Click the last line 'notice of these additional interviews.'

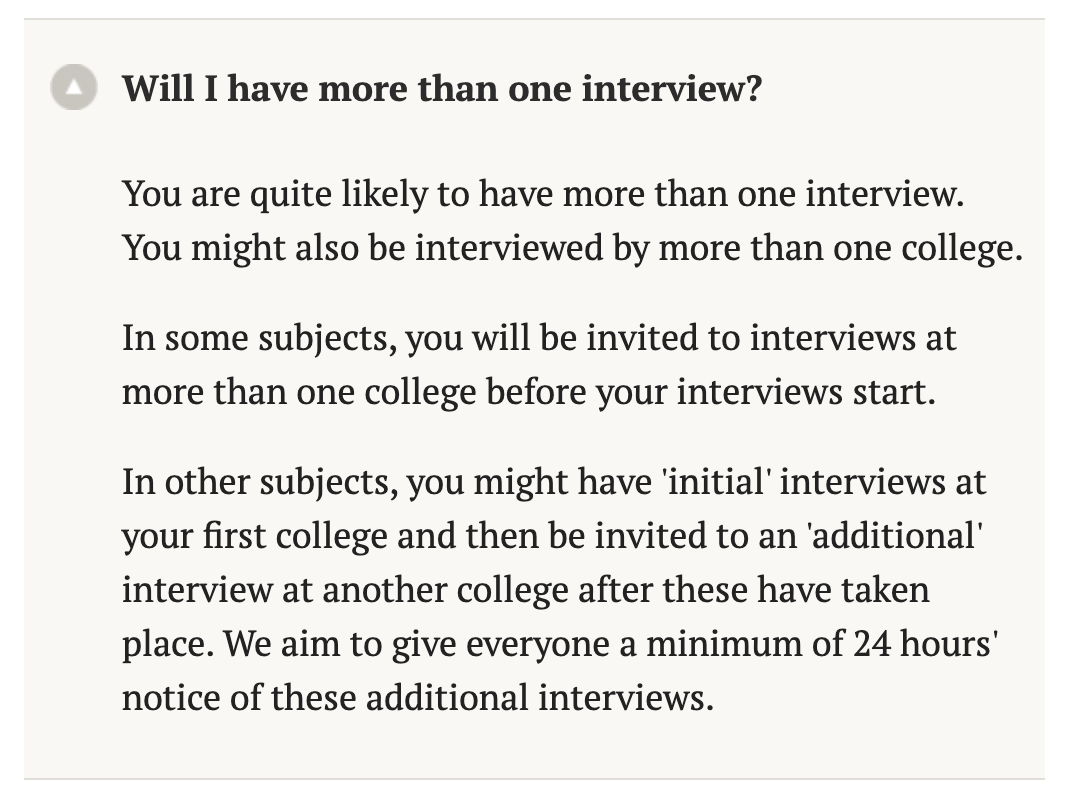tap(418, 696)
